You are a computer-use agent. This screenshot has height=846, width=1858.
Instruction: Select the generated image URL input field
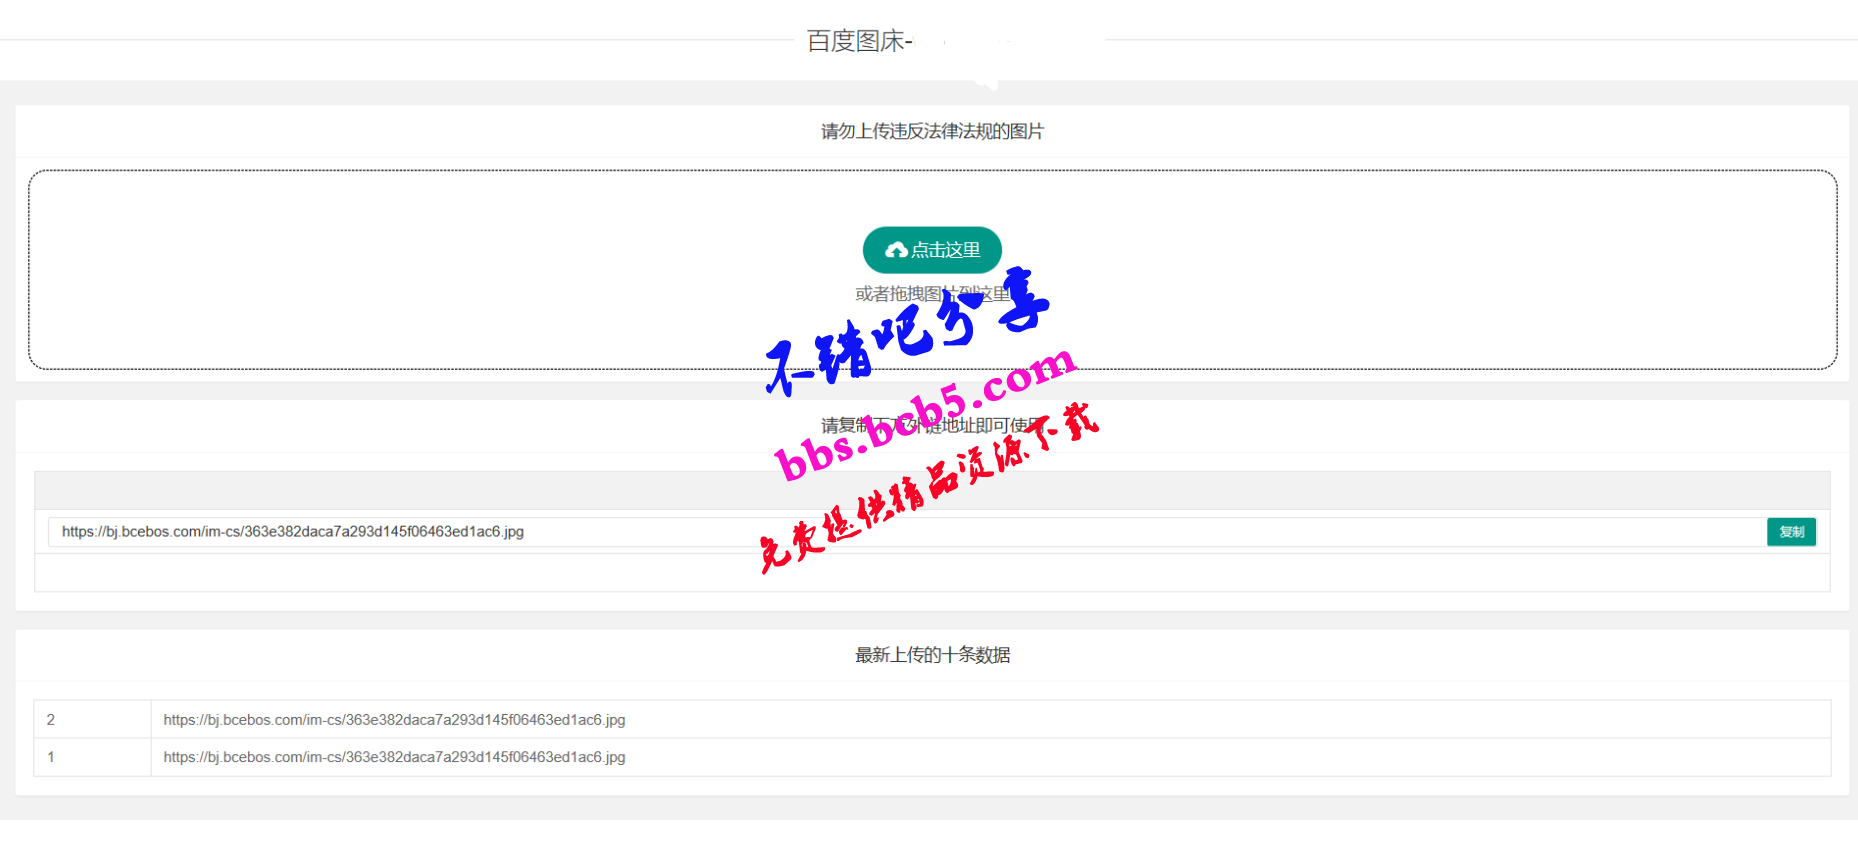pyautogui.click(x=905, y=532)
